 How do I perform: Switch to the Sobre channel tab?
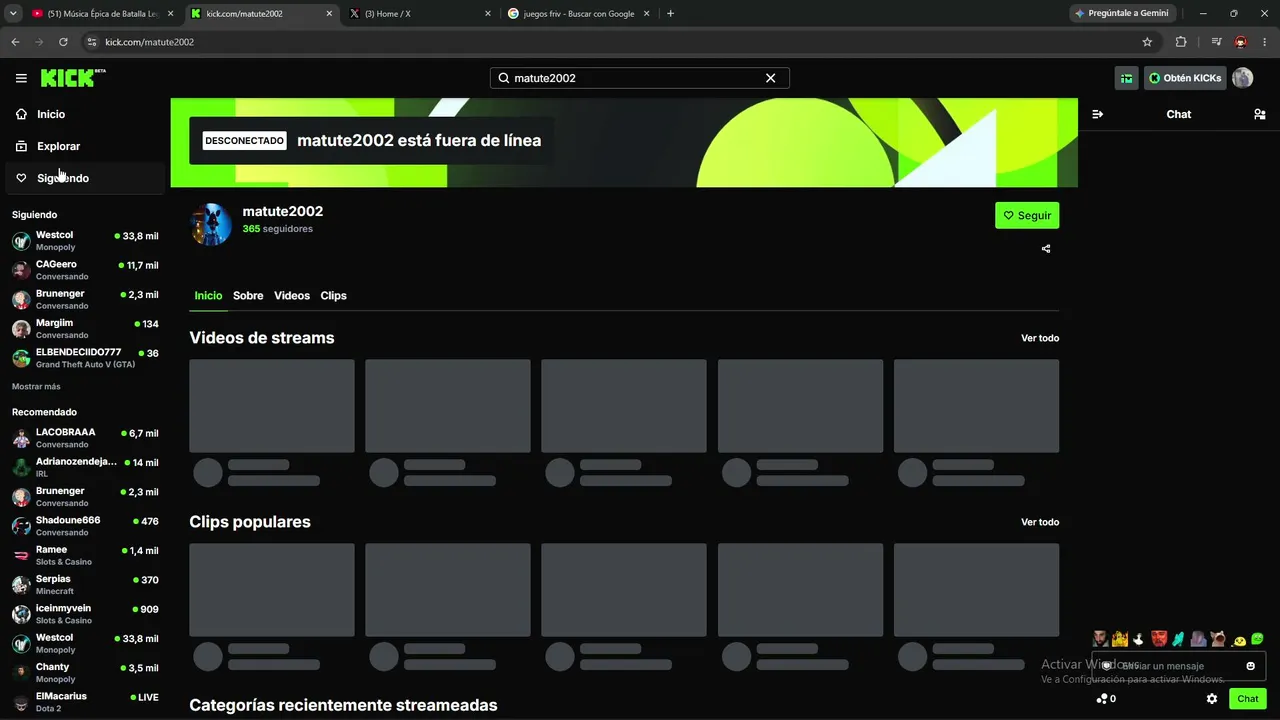[x=248, y=296]
